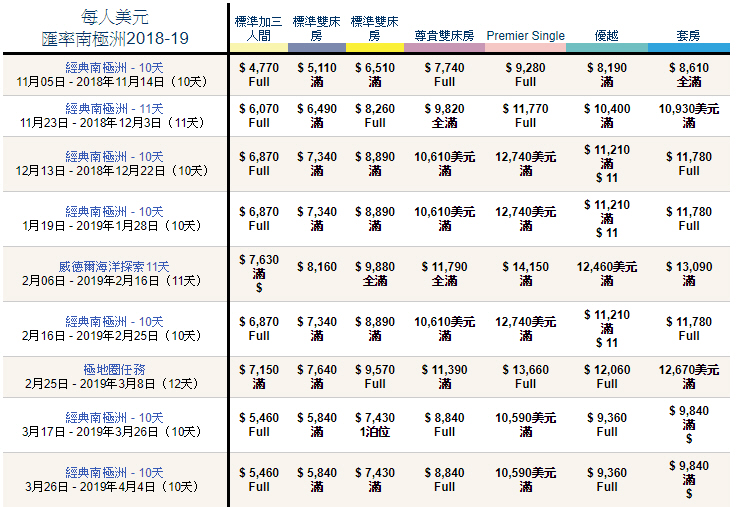The height and width of the screenshot is (507, 745).
Task: Open the 經典南極洲 - 10天 link for 1月19日 departure
Action: click(x=115, y=212)
